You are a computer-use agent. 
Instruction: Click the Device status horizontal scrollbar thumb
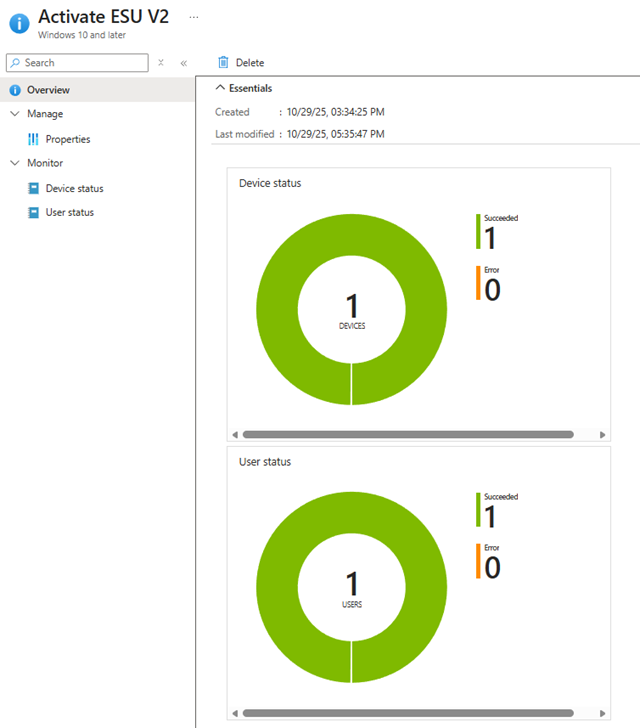click(x=408, y=435)
